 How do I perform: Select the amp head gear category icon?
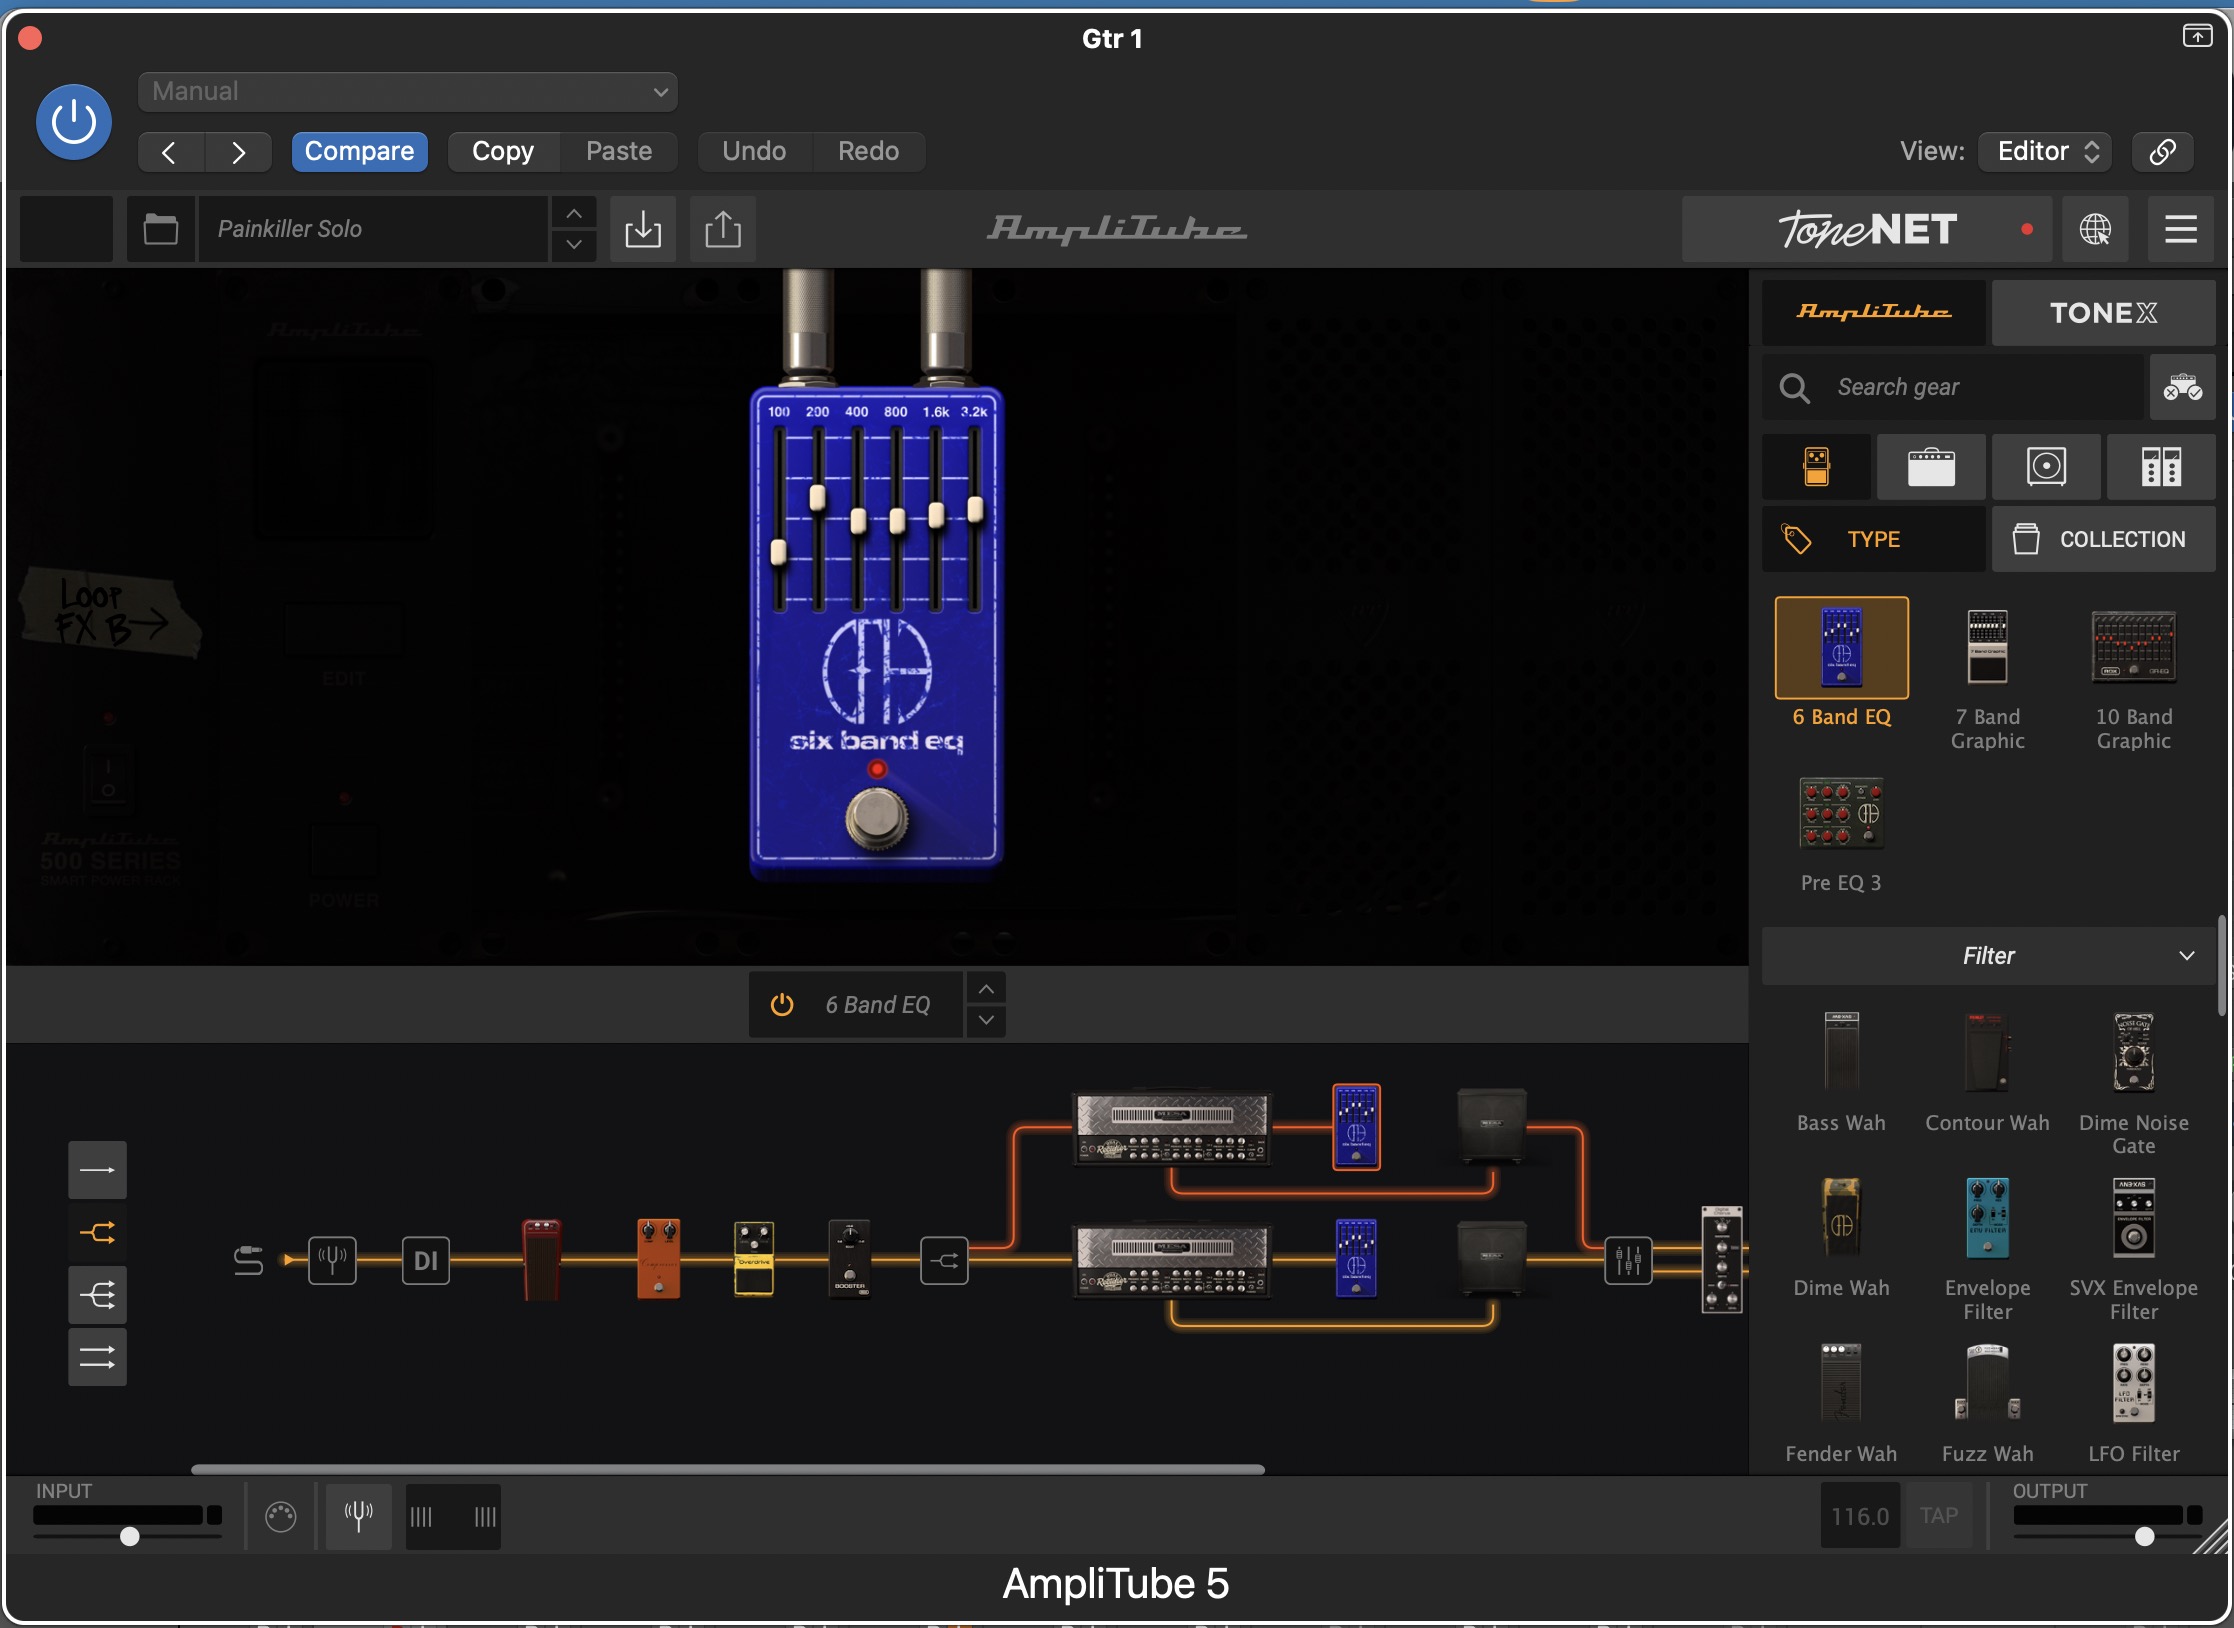[x=1930, y=466]
